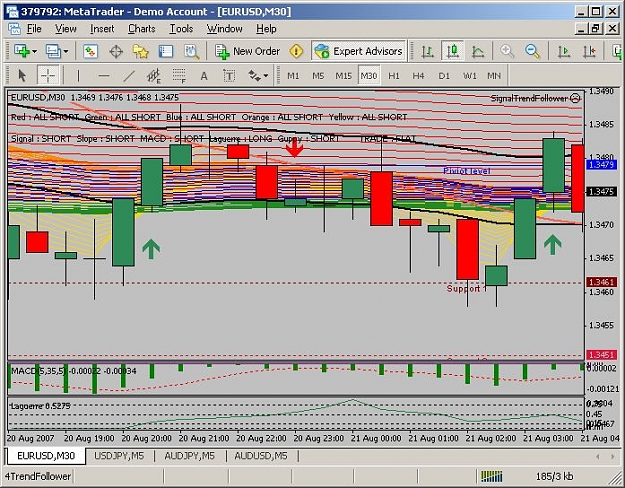Select the horizontal line drawing tool

point(104,75)
